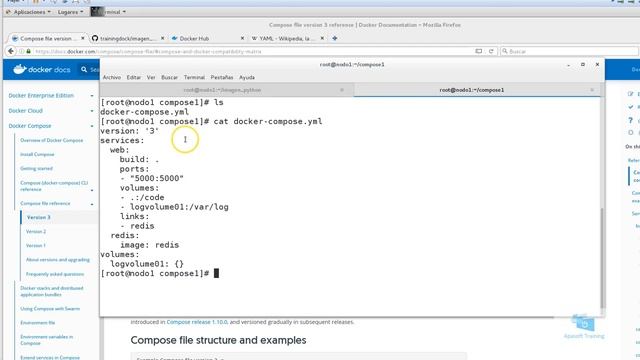Open Environment file sidebar link

(38, 323)
